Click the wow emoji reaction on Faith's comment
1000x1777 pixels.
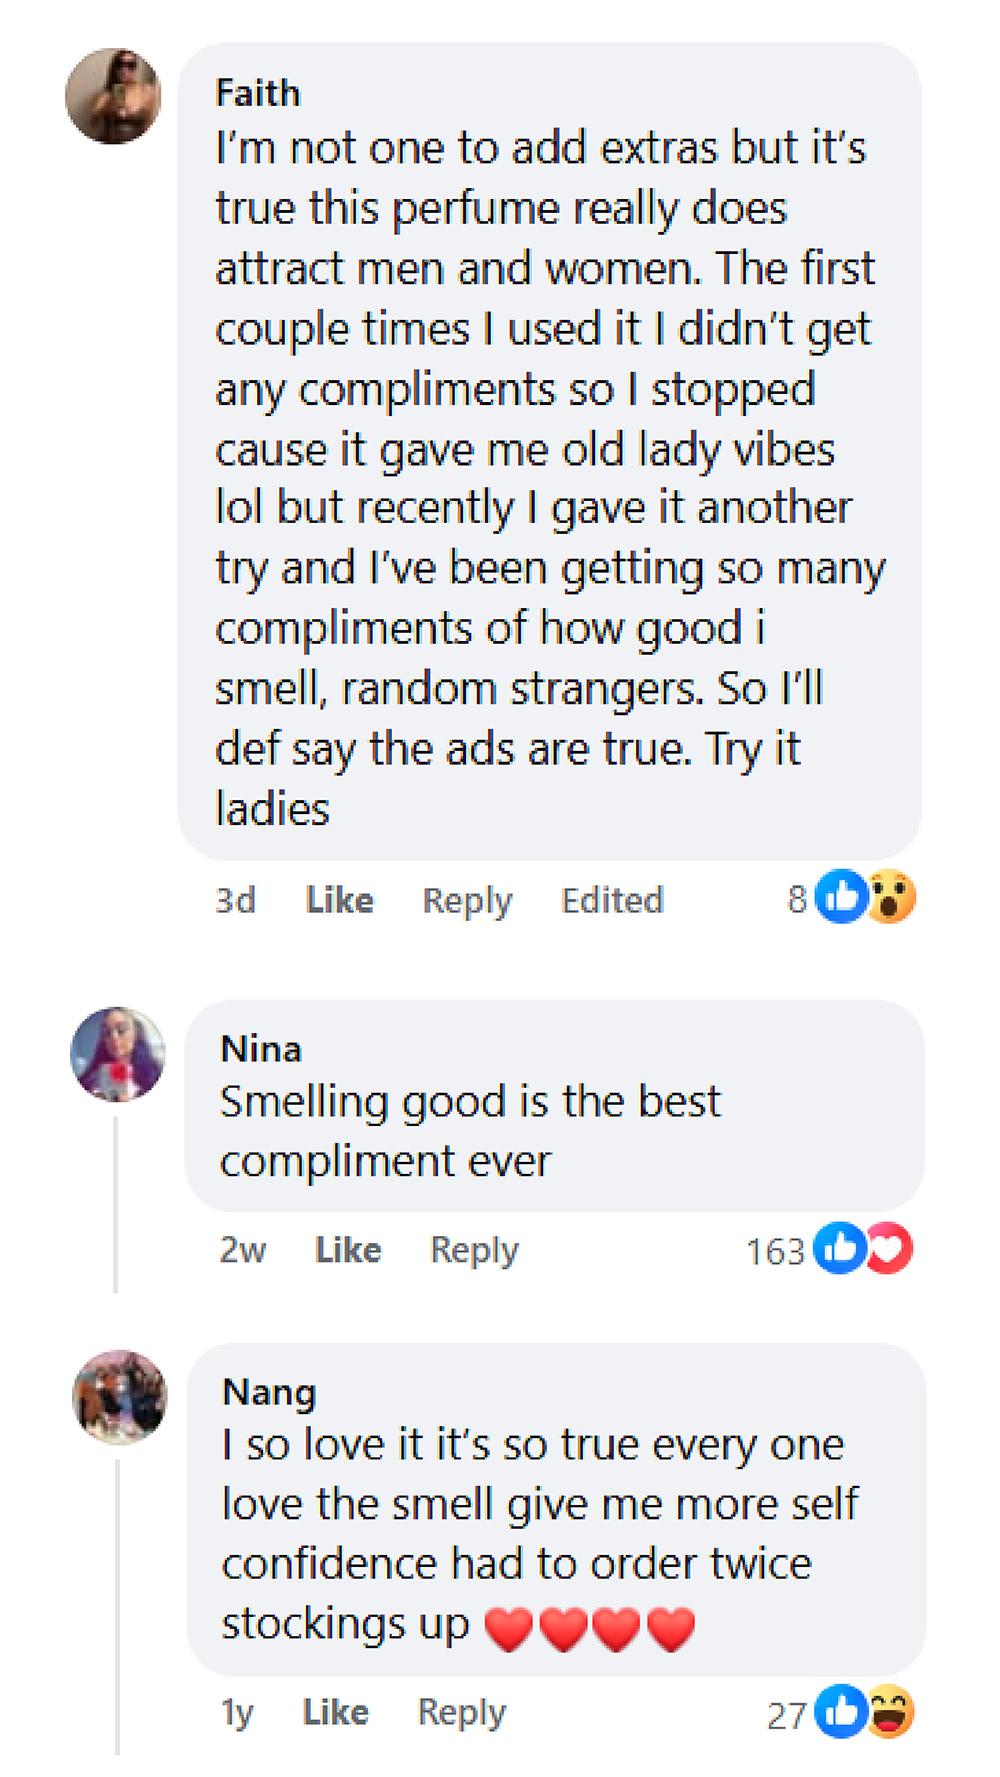point(891,896)
